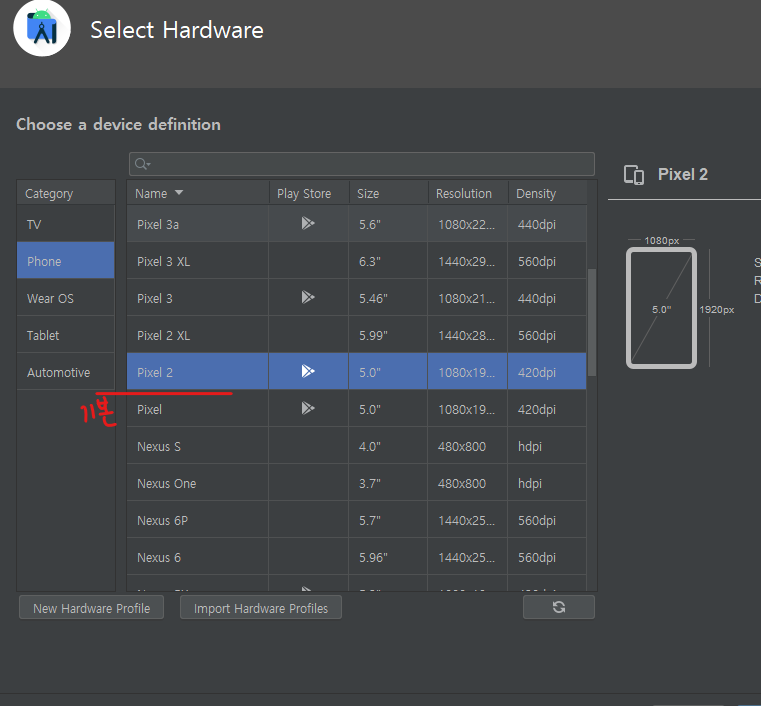Click the device list vertical scrollbar

coord(592,322)
